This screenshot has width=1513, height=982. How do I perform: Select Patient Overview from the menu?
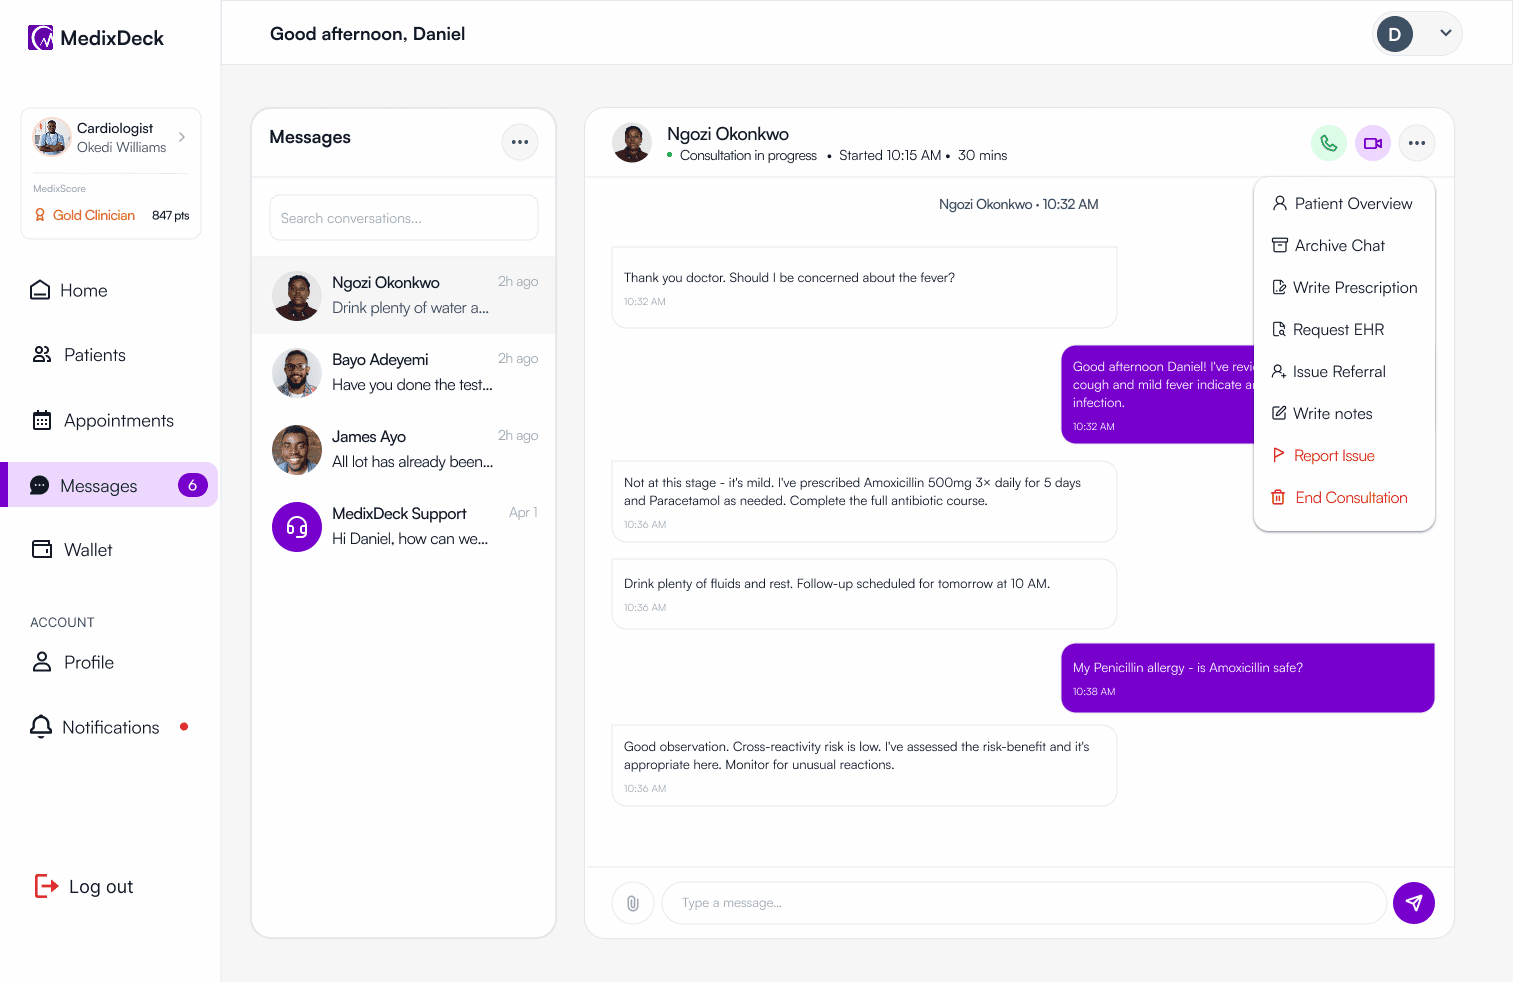click(1343, 203)
